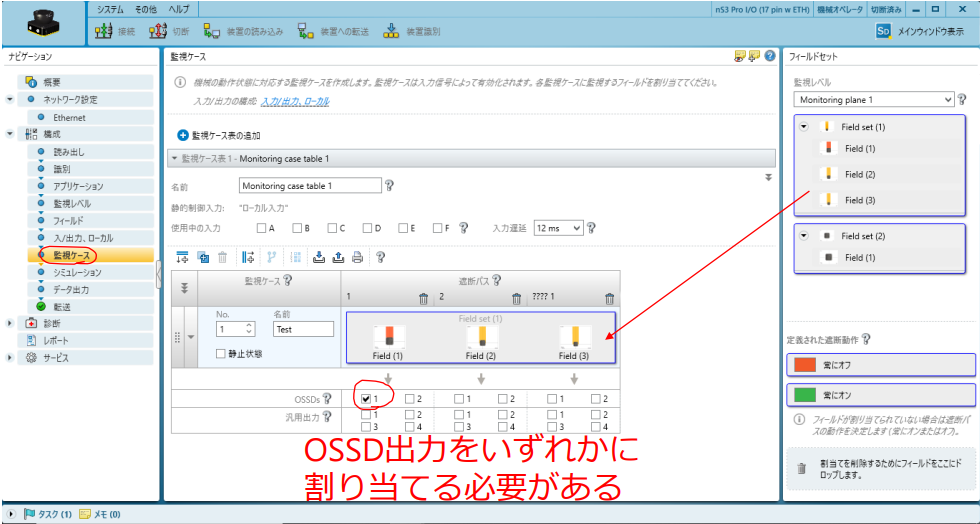
Task: Toggle the 静止状態 checkbox
Action: pos(222,353)
